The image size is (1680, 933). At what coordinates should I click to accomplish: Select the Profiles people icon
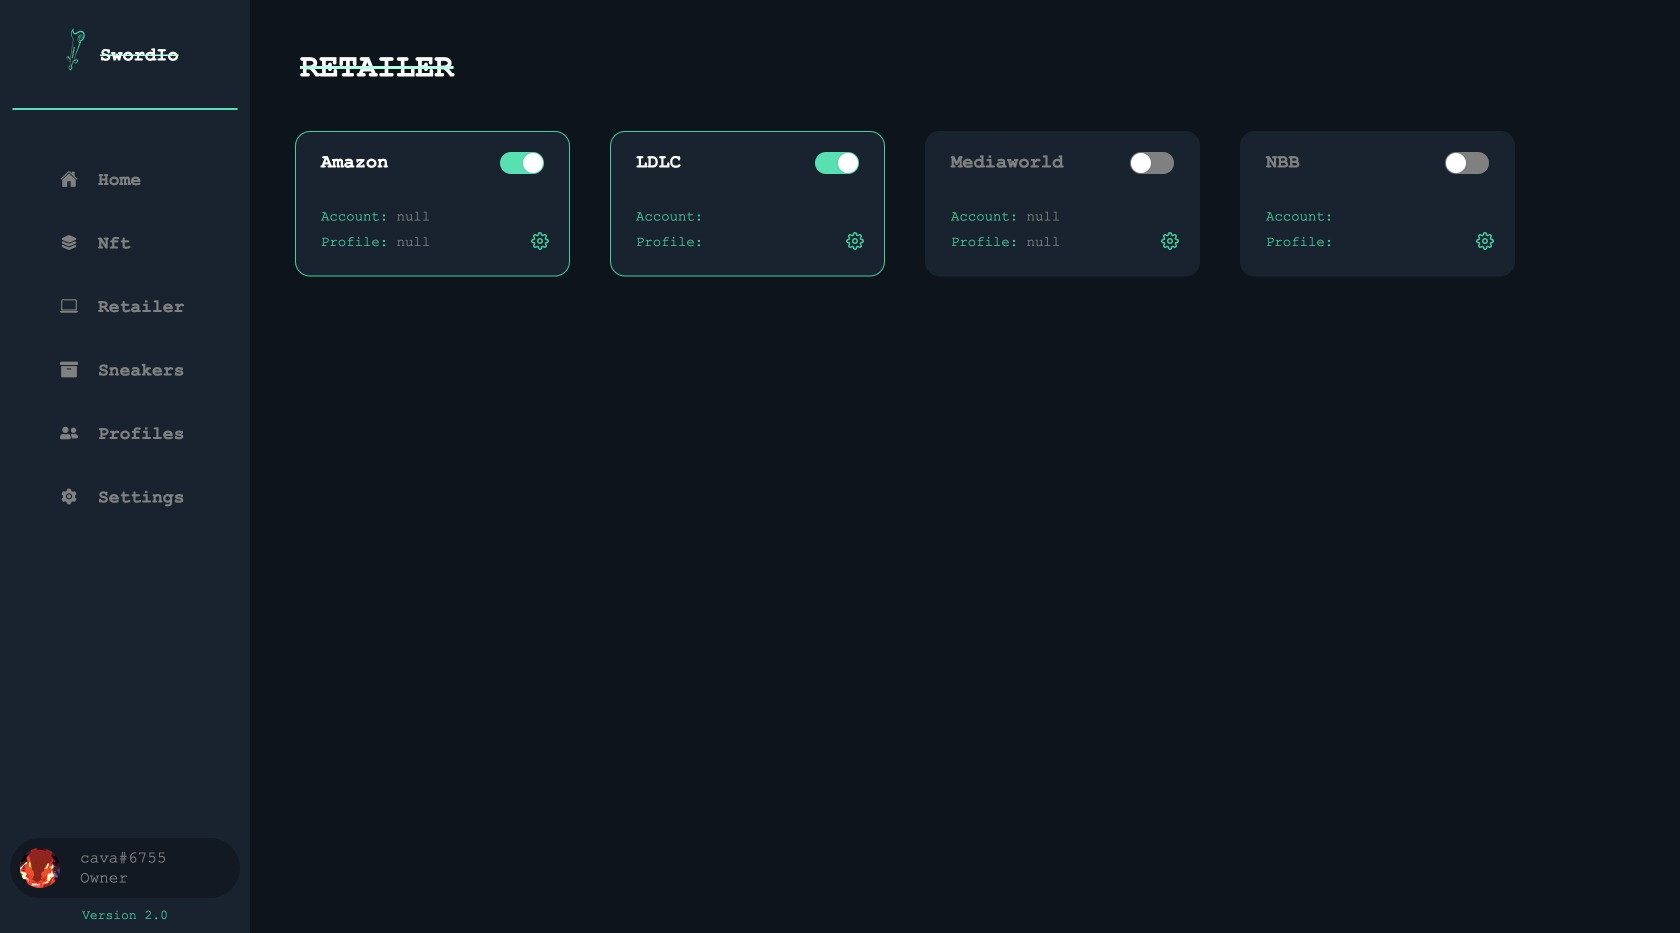[x=68, y=433]
